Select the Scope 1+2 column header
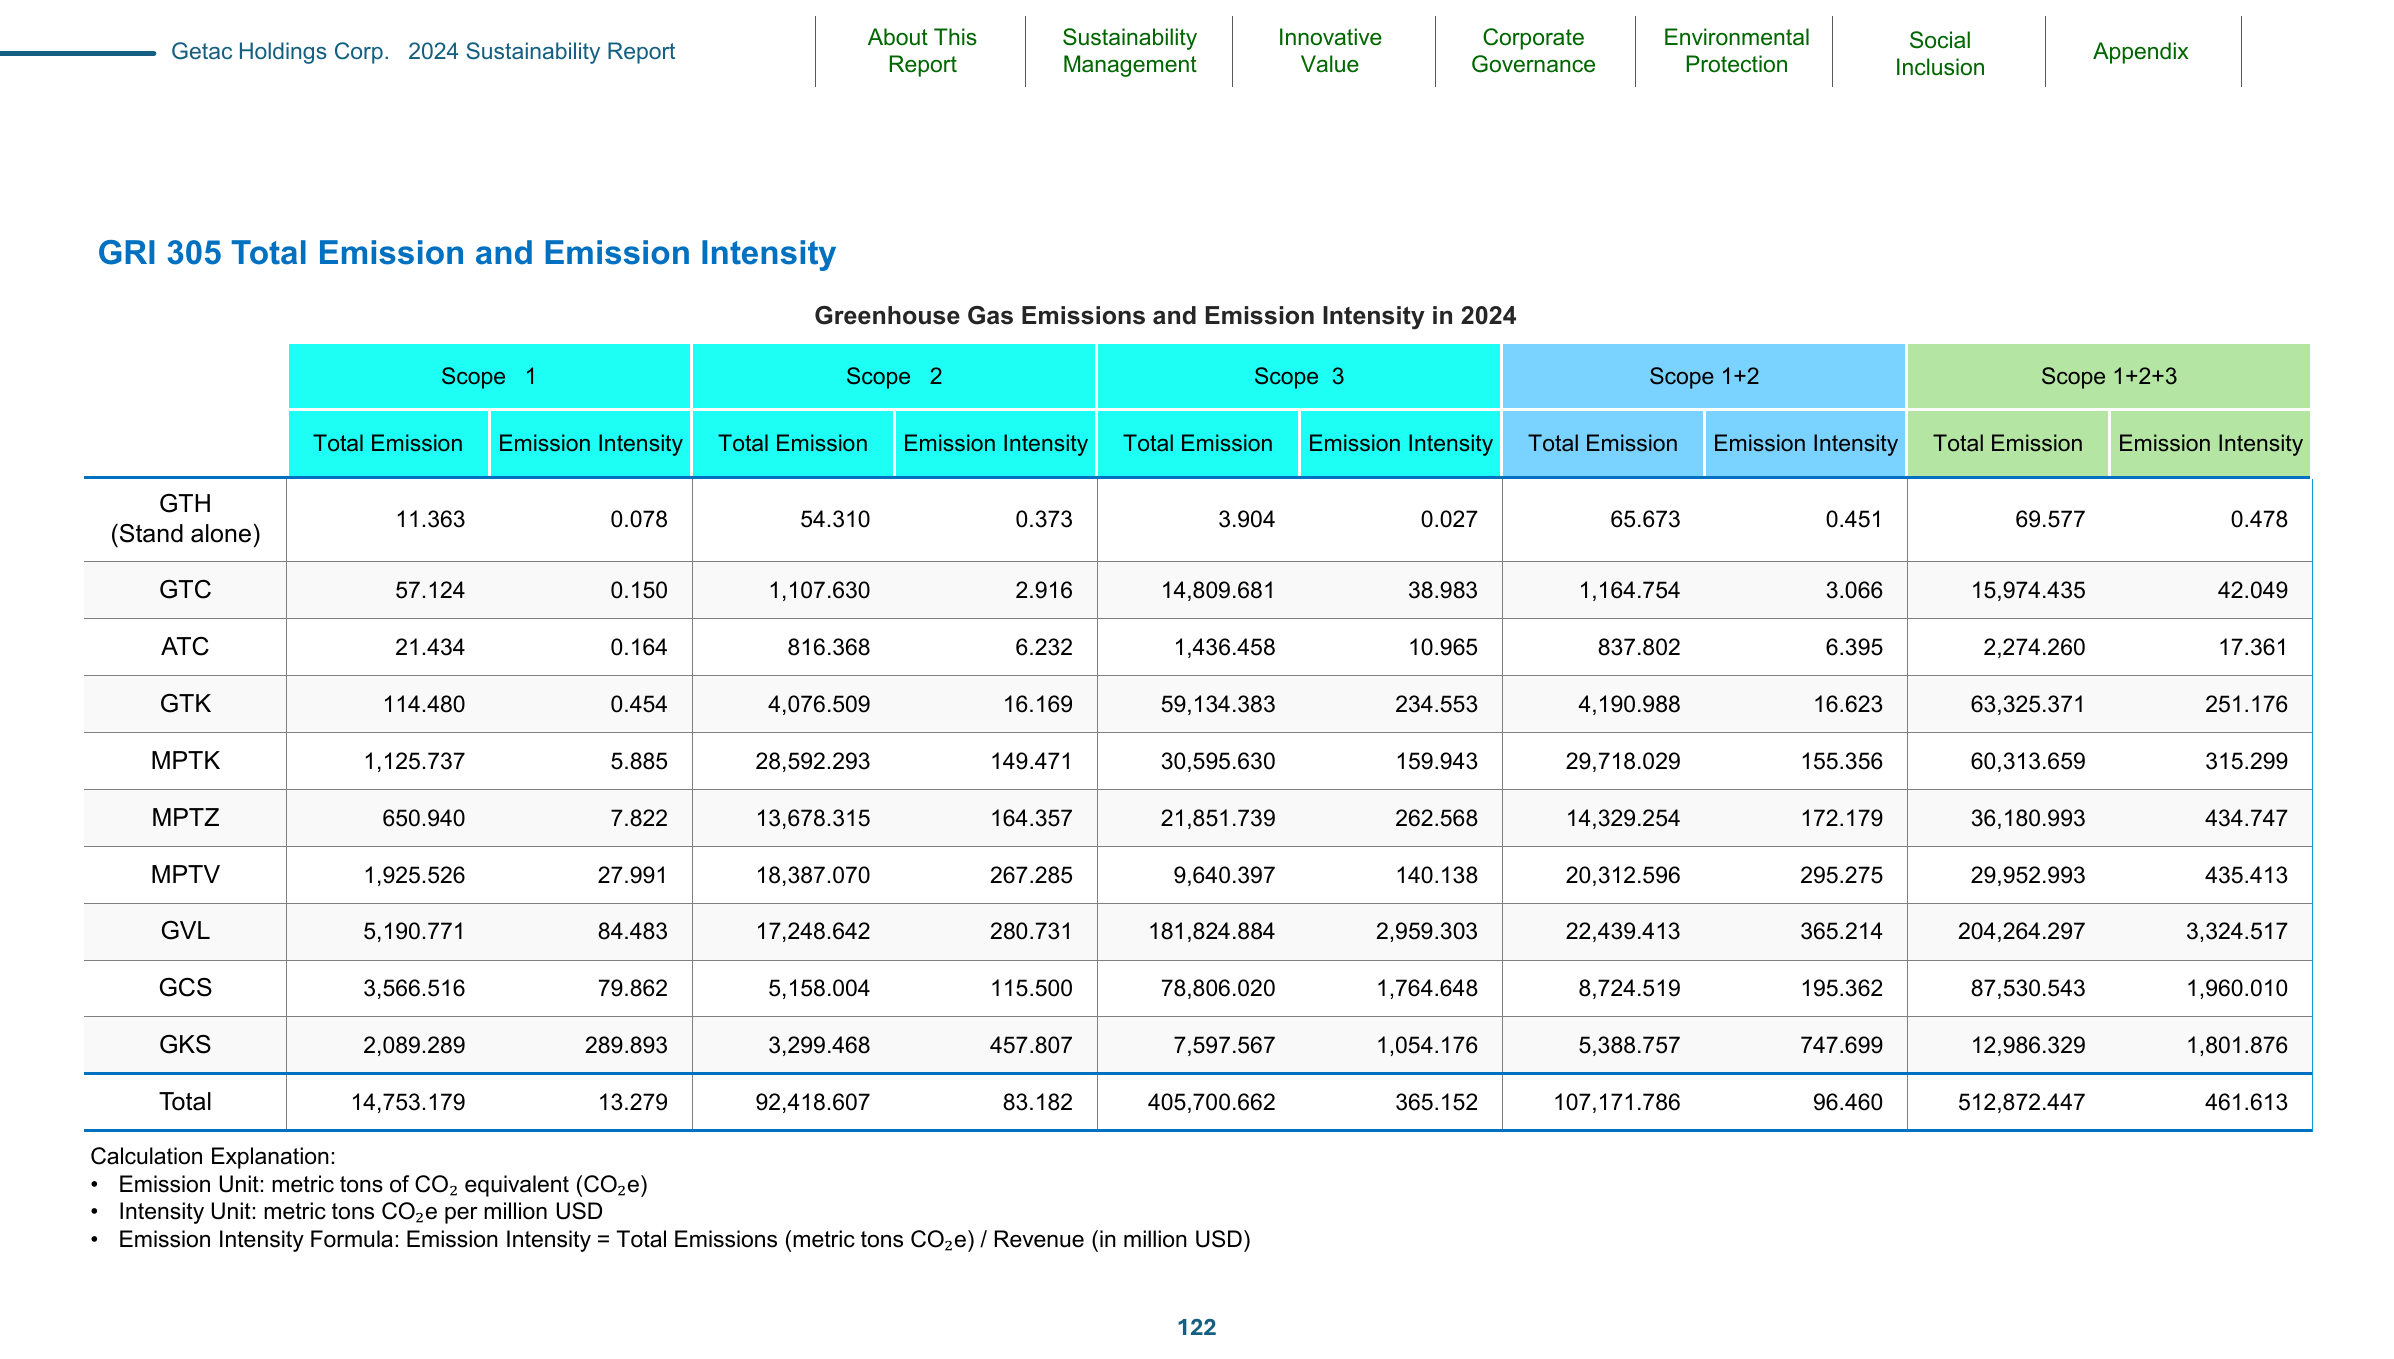Viewport: 2394px width, 1359px height. pyautogui.click(x=1704, y=376)
